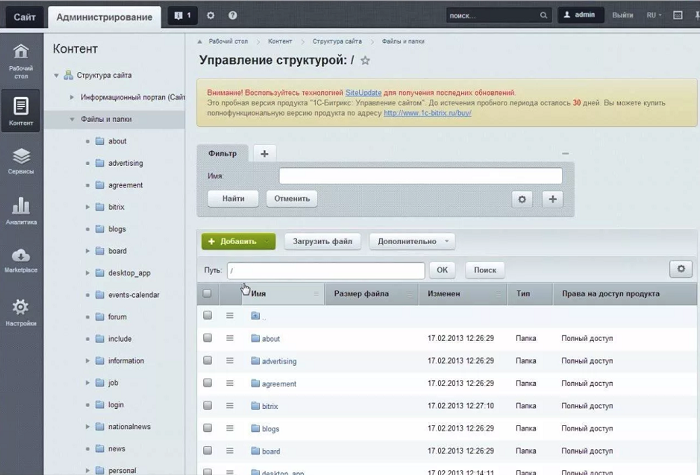Switch to the Администрирование tab

click(x=104, y=17)
